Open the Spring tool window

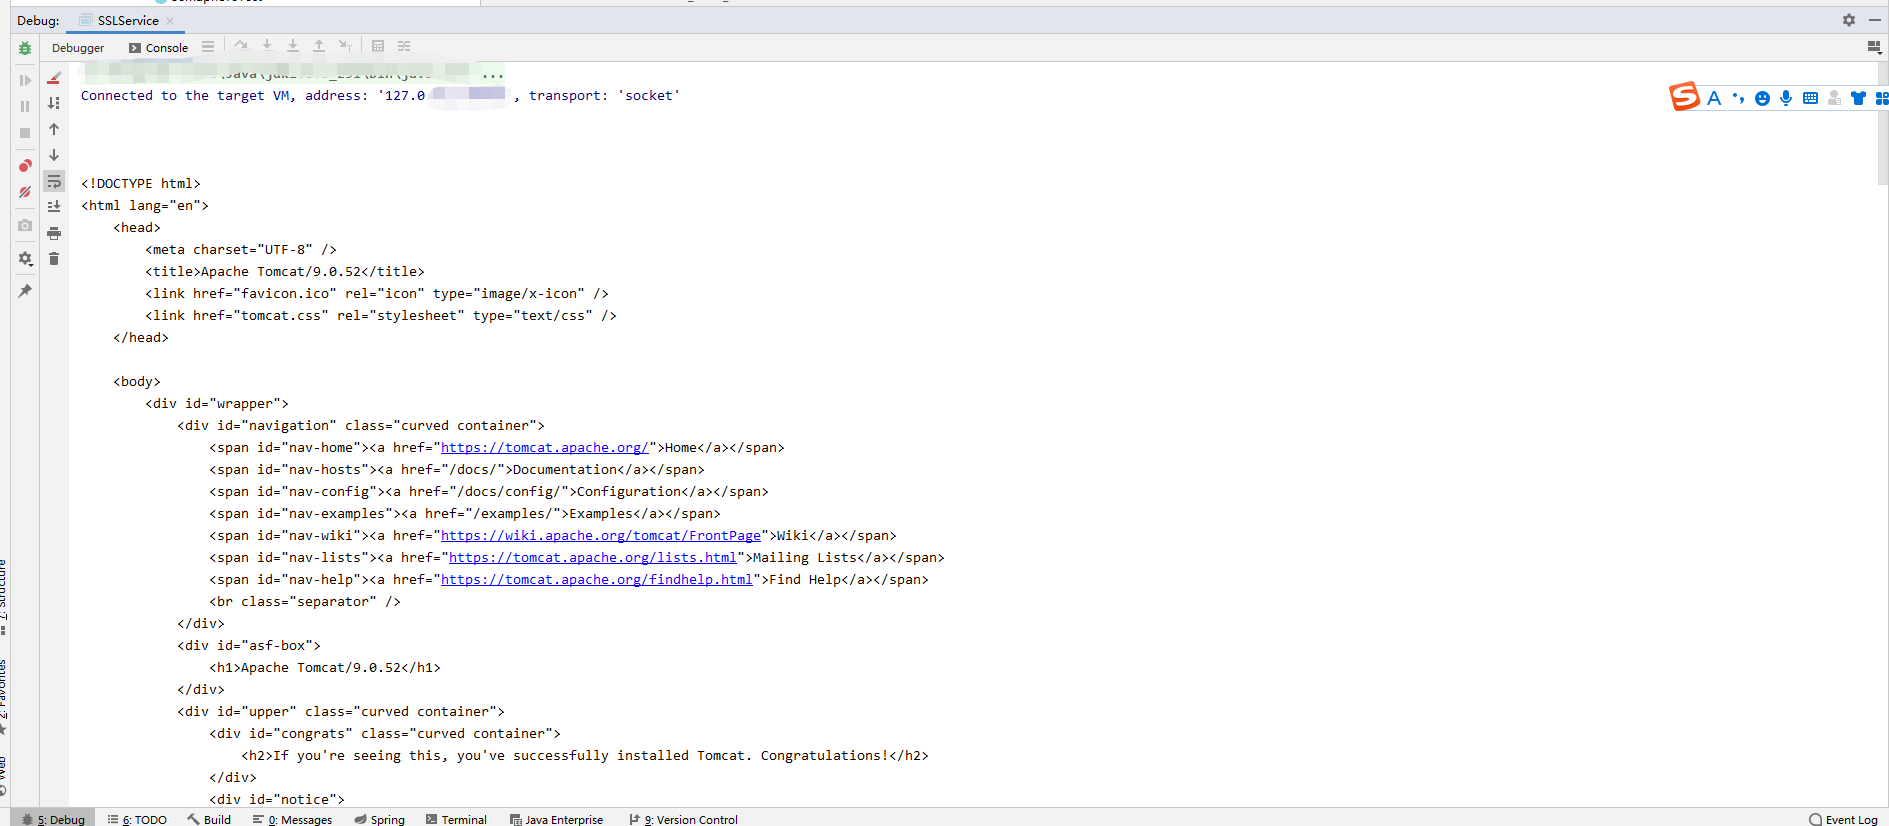tap(379, 819)
